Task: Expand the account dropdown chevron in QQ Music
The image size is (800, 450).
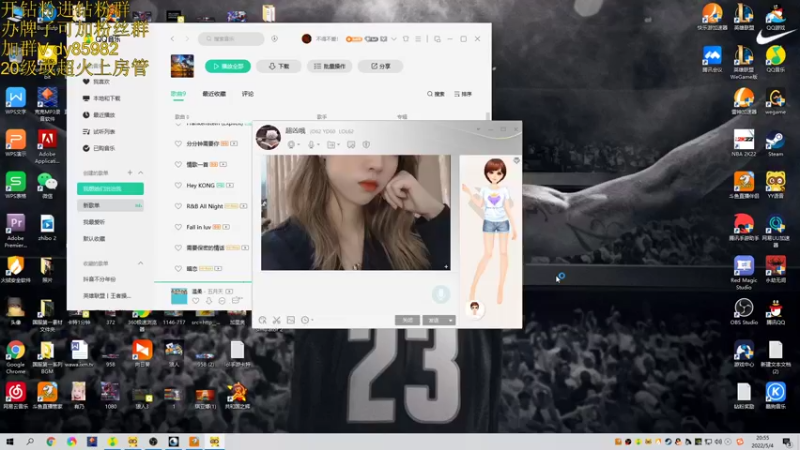Action: [x=393, y=39]
